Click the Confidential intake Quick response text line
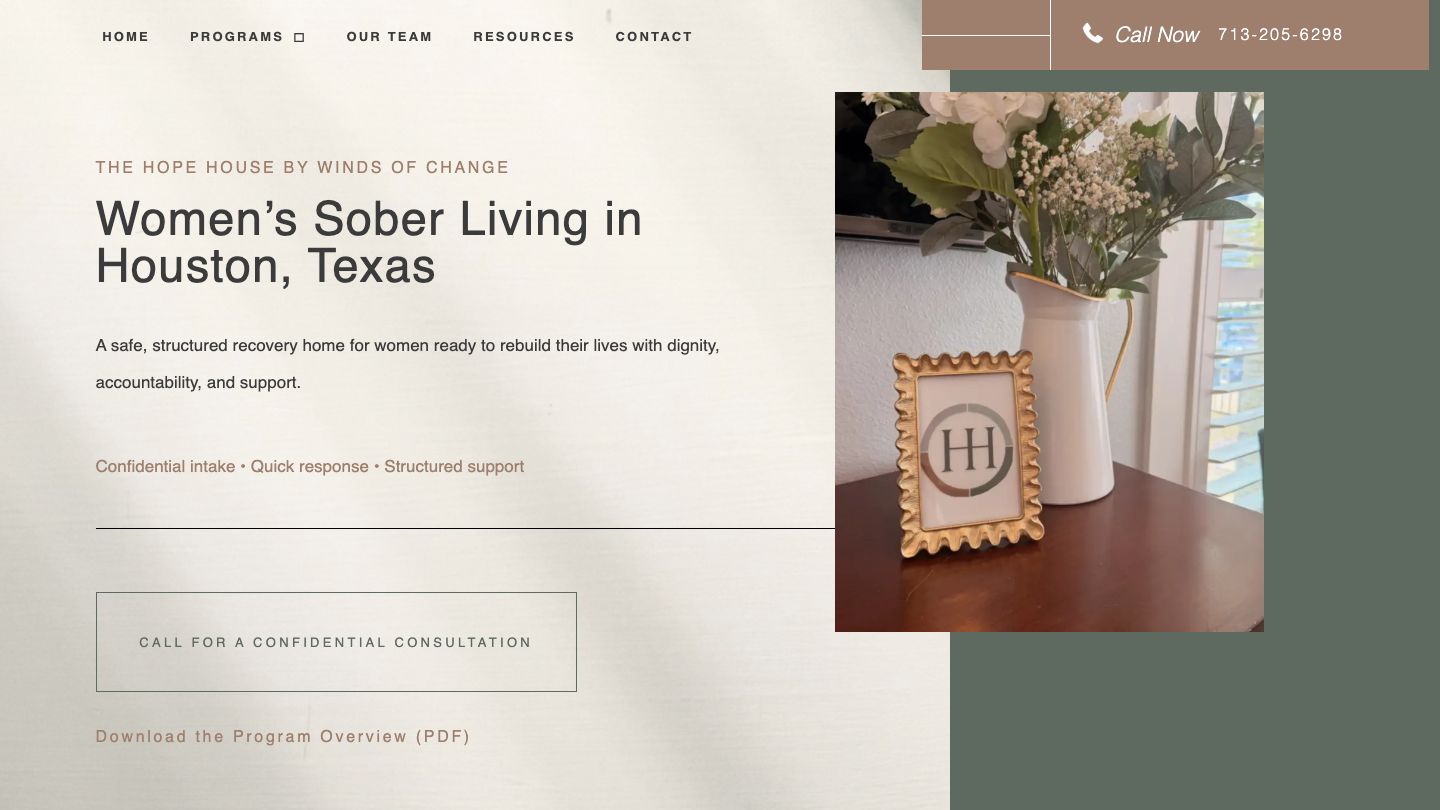1440x810 pixels. click(309, 467)
